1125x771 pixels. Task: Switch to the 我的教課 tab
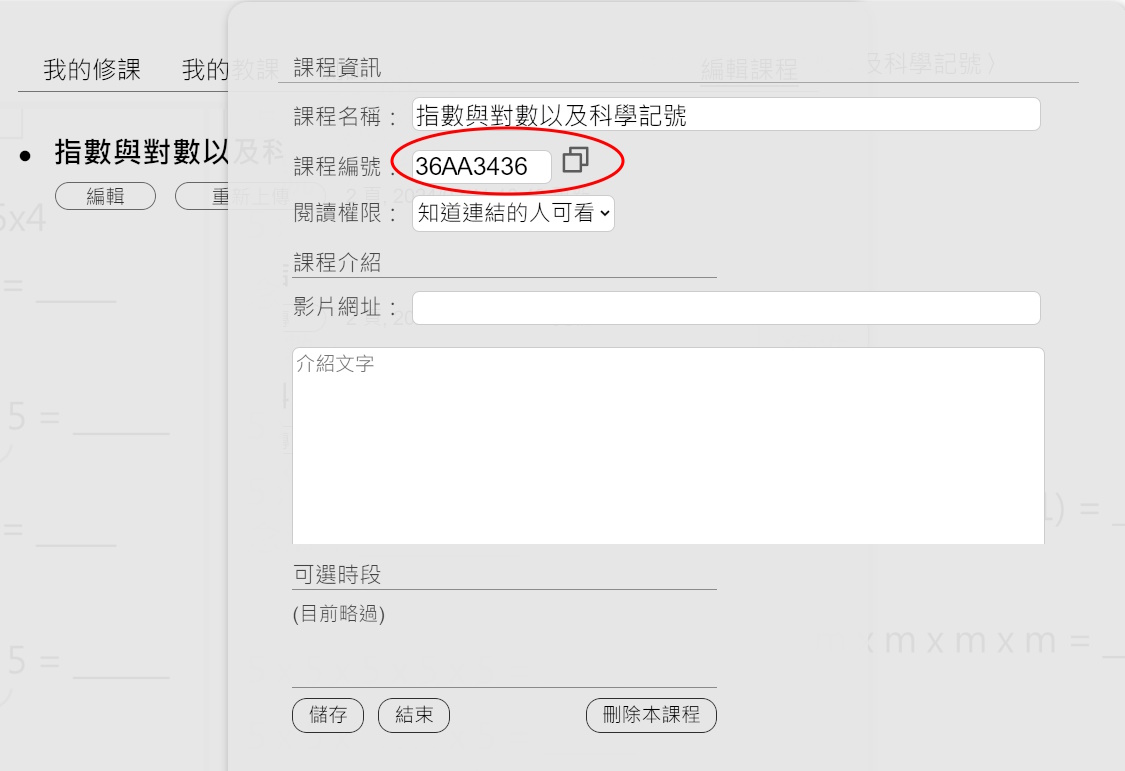click(x=230, y=70)
